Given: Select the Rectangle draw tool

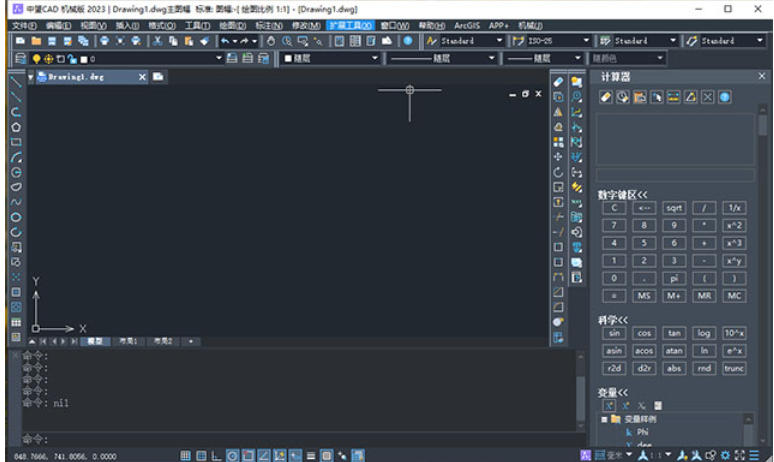Looking at the screenshot, I should point(16,142).
